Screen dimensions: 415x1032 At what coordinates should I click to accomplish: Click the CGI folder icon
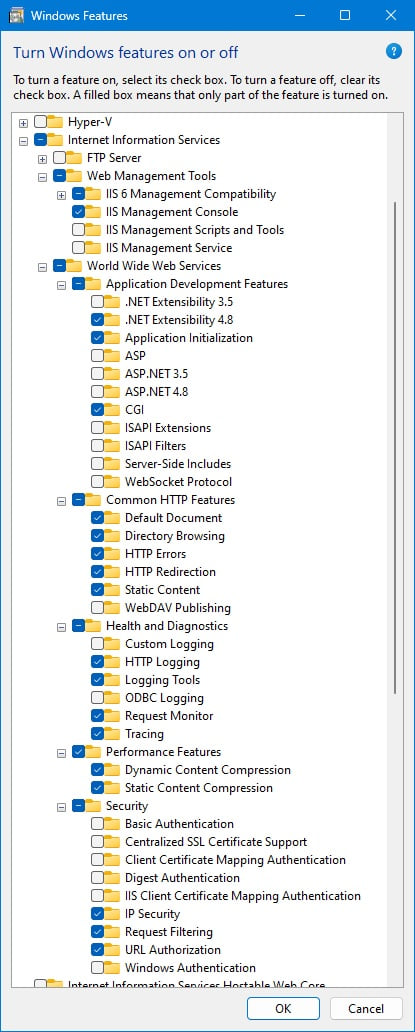point(112,410)
